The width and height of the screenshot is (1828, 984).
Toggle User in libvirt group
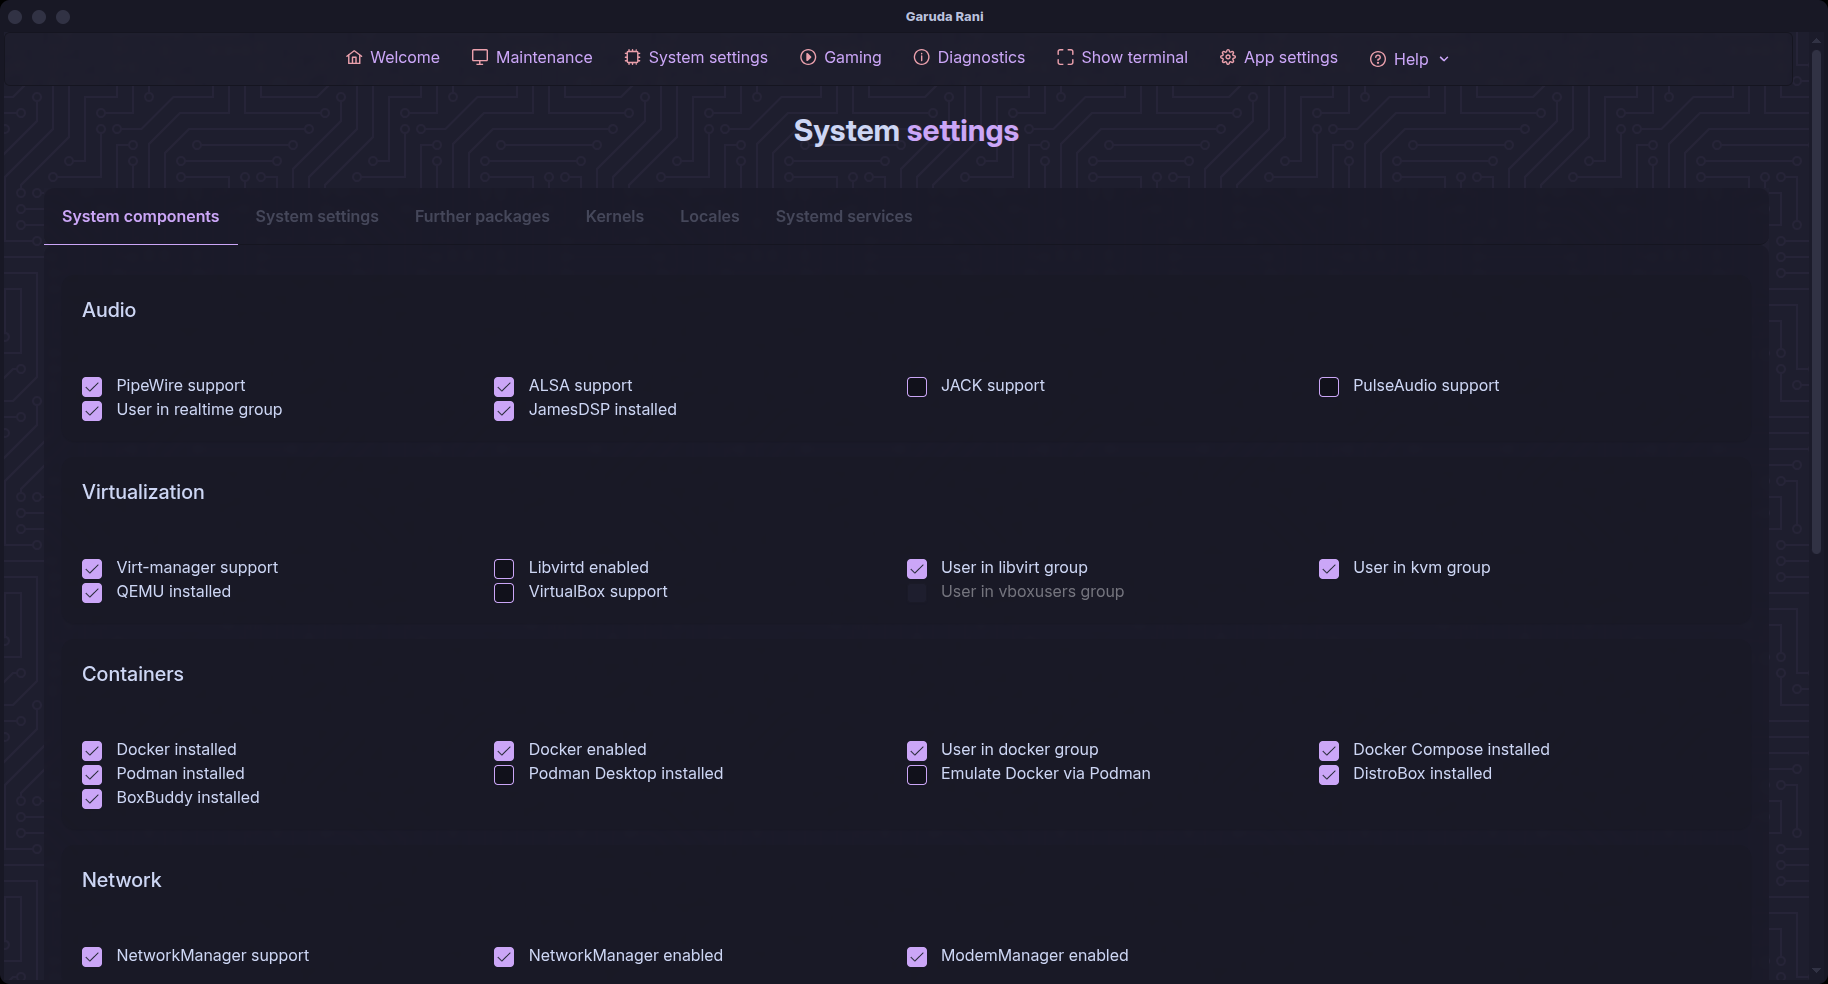tap(917, 569)
